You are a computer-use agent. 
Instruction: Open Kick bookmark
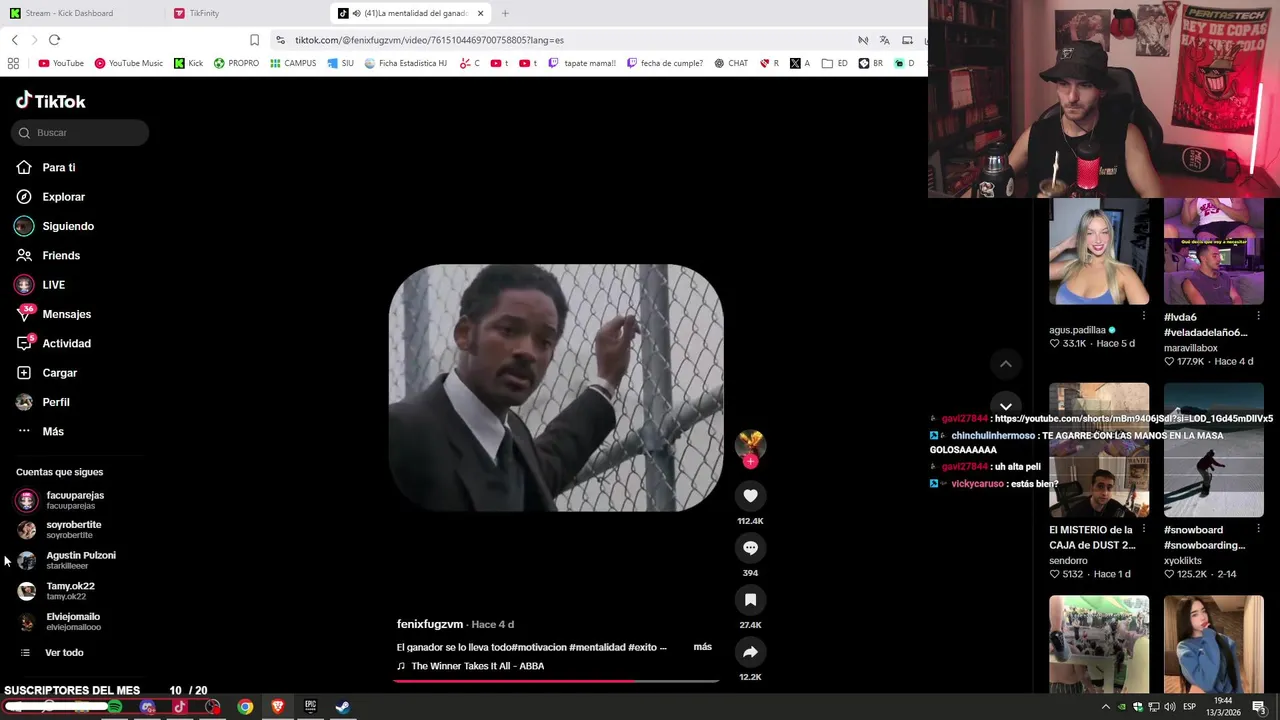point(188,63)
